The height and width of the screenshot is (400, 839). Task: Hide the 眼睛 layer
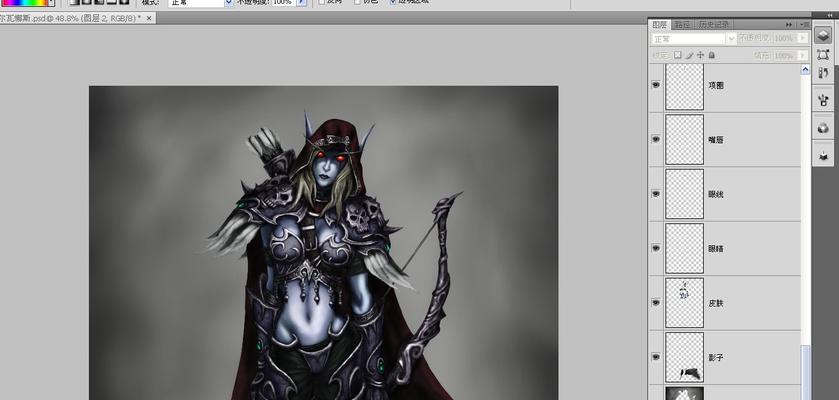pyautogui.click(x=655, y=248)
